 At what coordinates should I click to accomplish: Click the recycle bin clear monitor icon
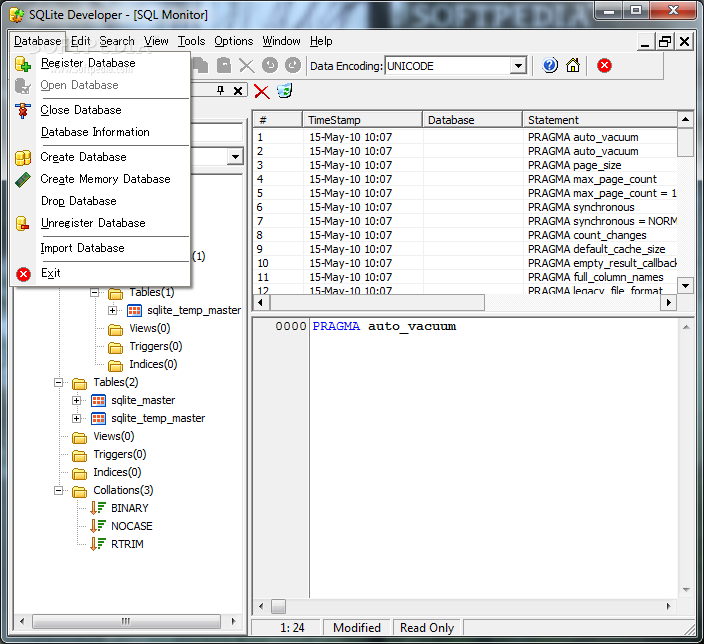(285, 91)
